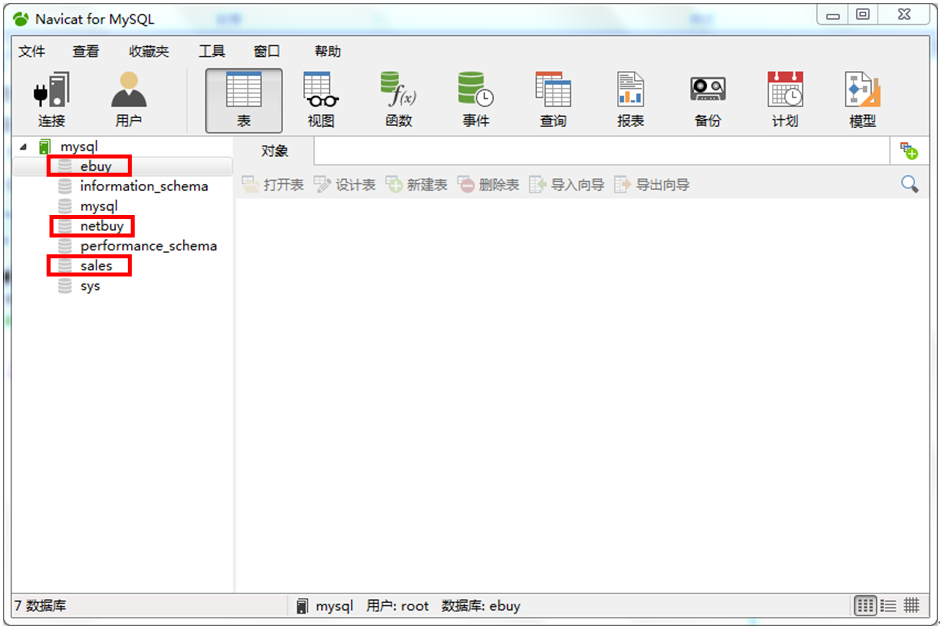Collapse the mysql connection tree node
Screen dimensions: 940x630
click(23, 147)
